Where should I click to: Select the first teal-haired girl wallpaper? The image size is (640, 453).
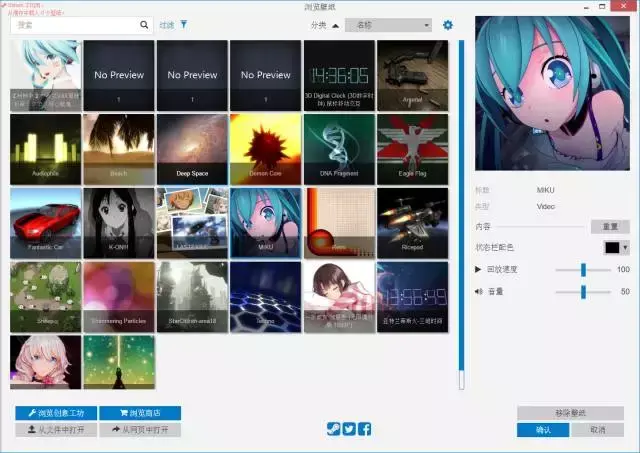tap(46, 76)
